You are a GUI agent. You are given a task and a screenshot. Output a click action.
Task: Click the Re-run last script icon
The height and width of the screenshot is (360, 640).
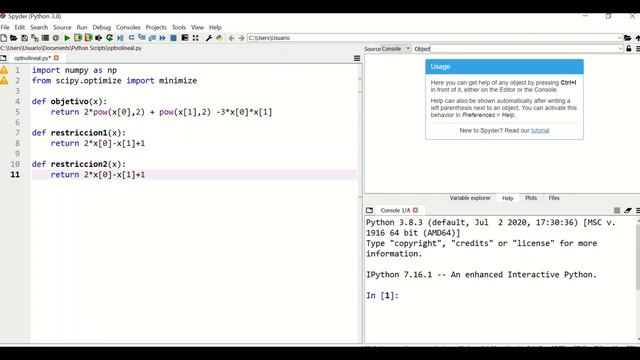click(109, 38)
